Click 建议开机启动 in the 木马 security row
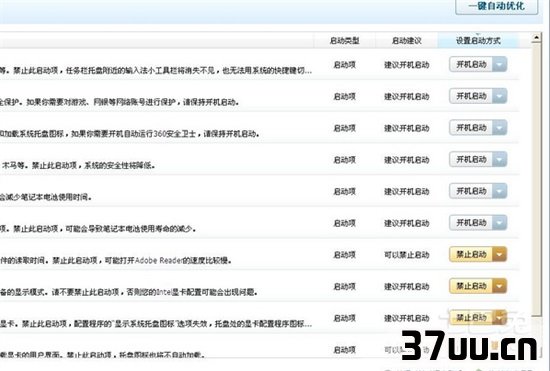The width and height of the screenshot is (550, 371). (407, 160)
